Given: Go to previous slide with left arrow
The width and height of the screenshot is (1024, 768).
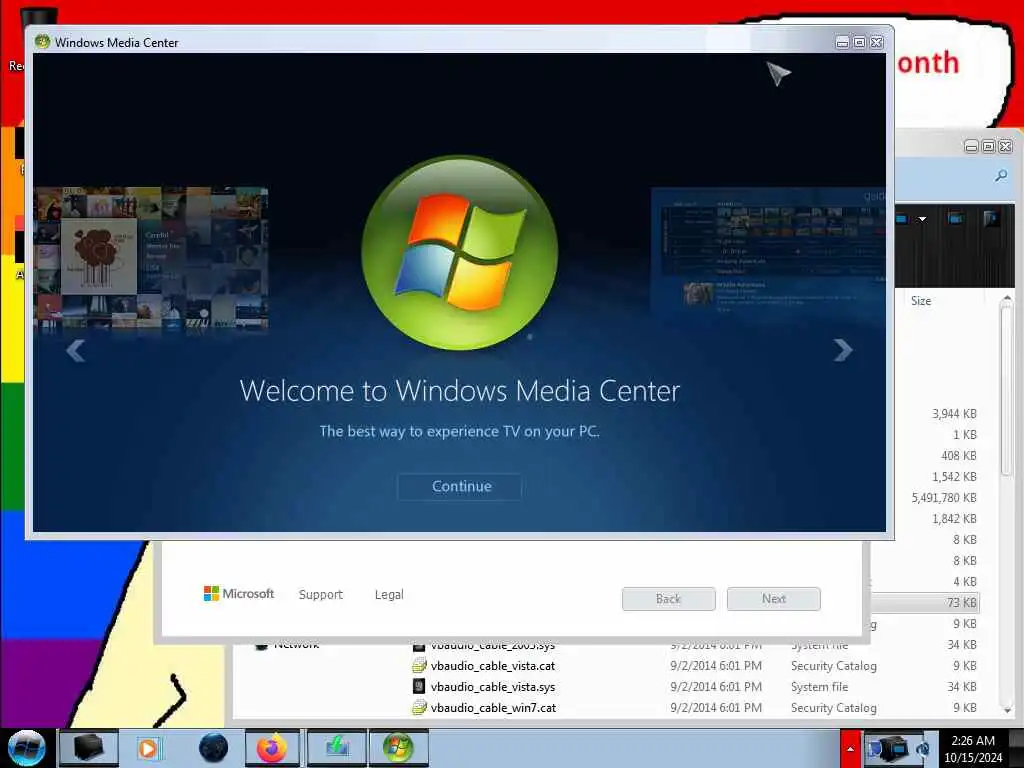Looking at the screenshot, I should click(76, 351).
